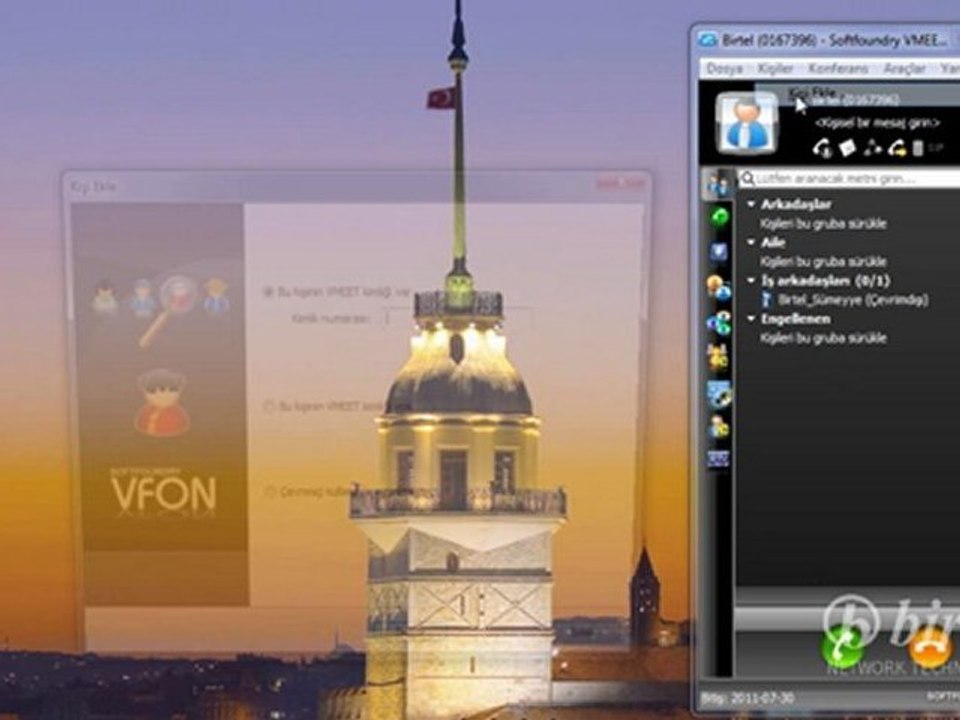Click the green call button

[842, 647]
